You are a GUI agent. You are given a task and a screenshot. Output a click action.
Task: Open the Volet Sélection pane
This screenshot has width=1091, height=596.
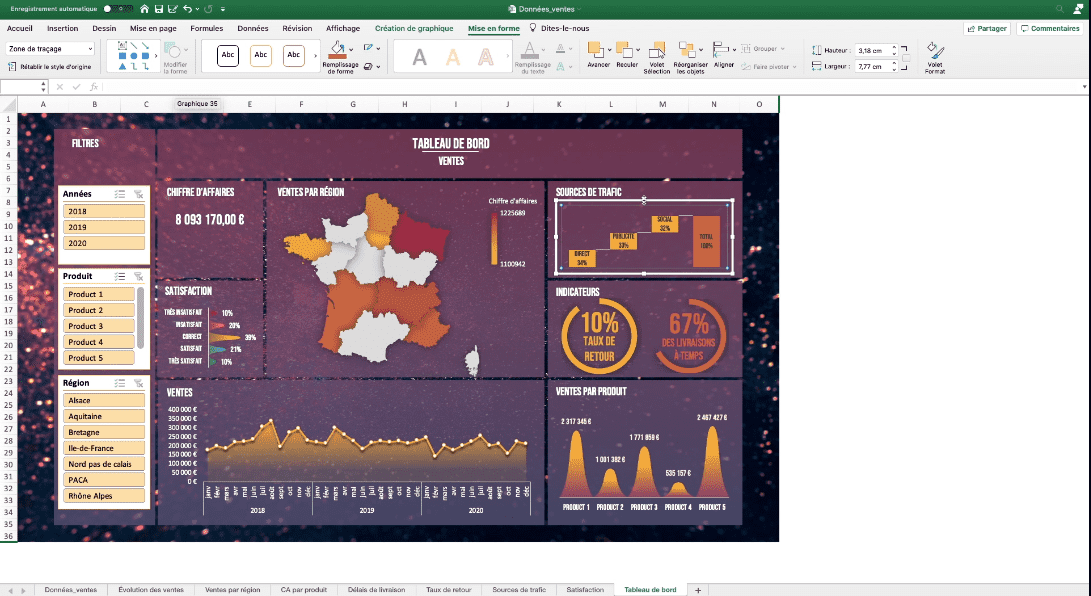tap(656, 50)
